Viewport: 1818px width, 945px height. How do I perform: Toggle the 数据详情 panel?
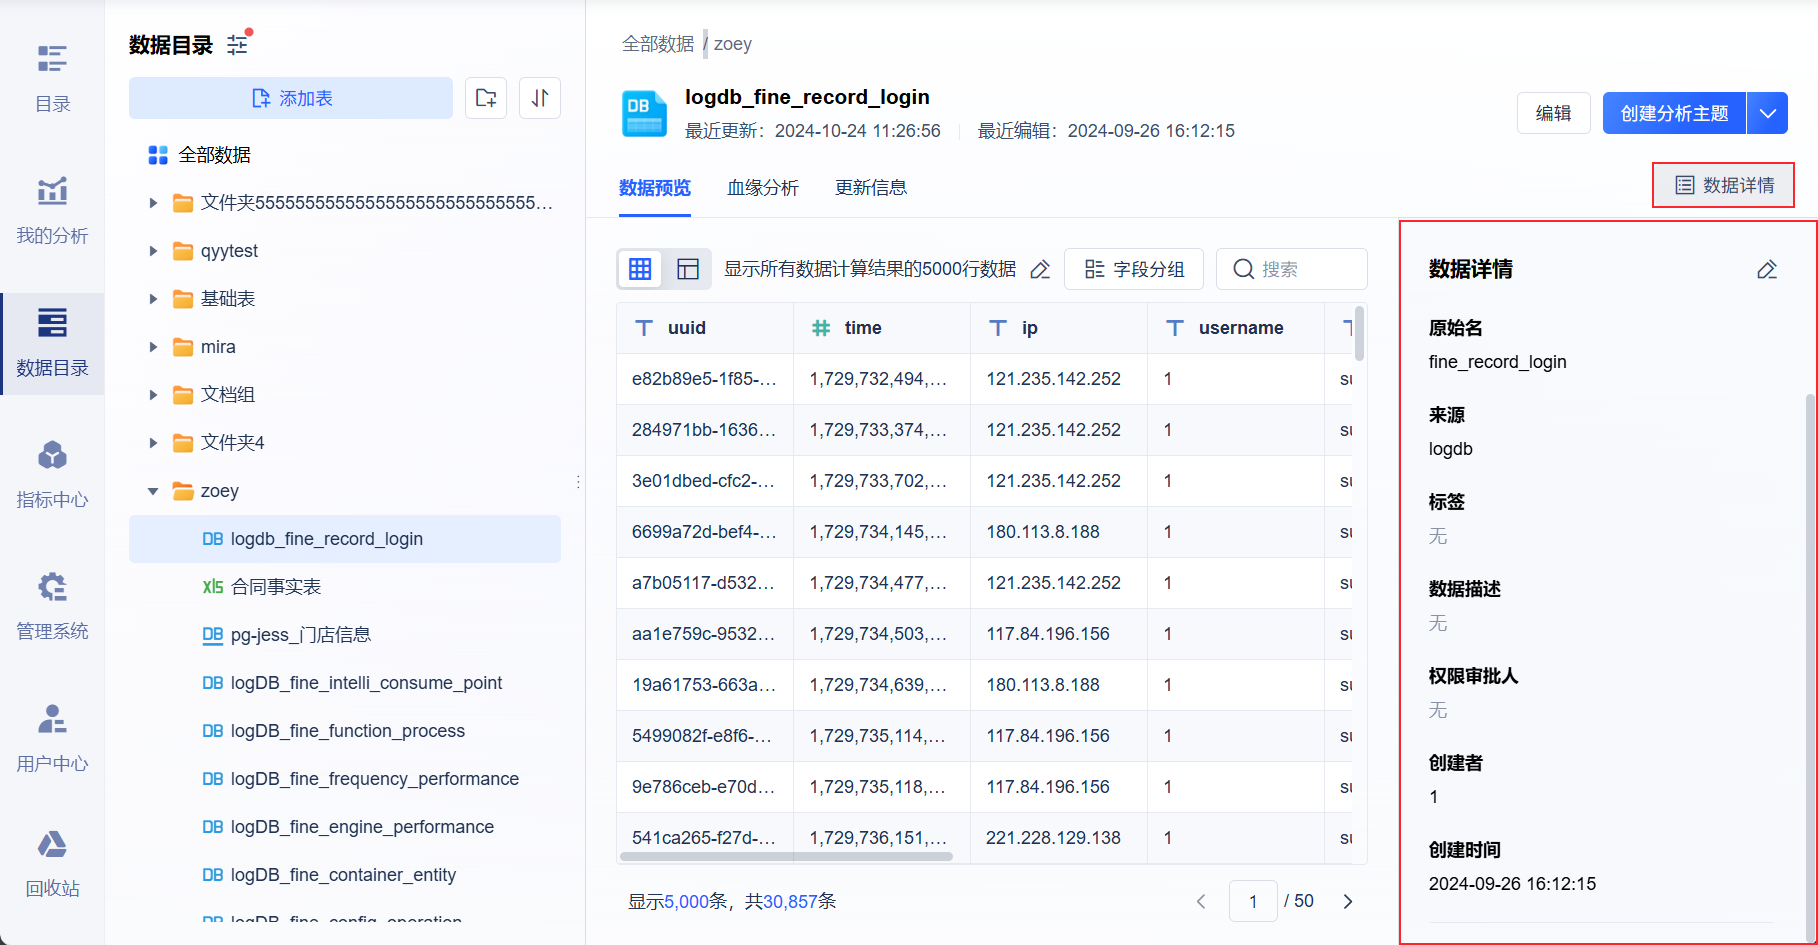click(x=1724, y=185)
